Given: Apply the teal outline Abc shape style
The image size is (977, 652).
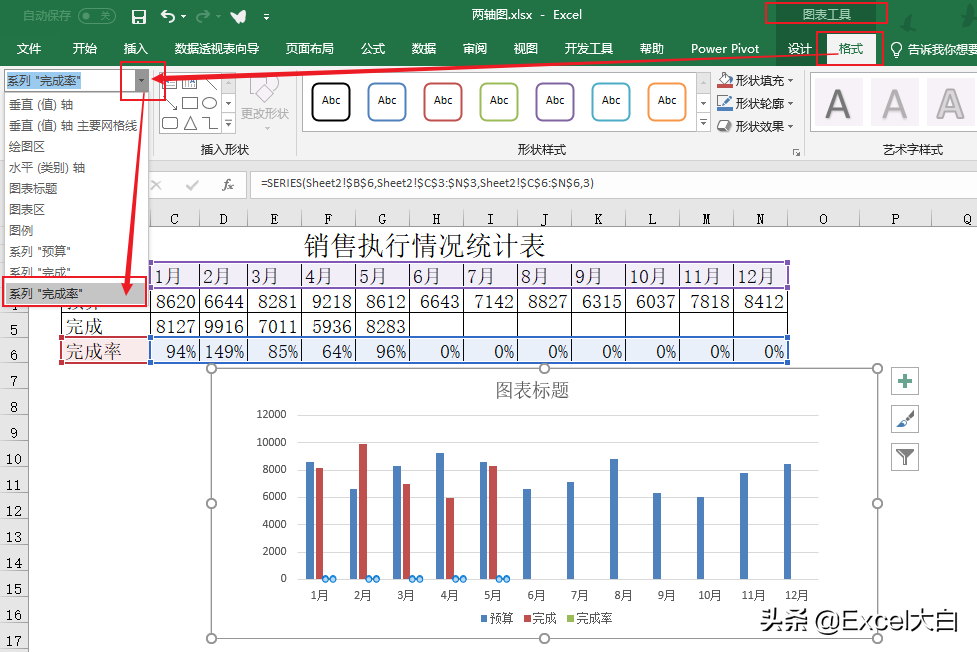Looking at the screenshot, I should click(x=611, y=102).
